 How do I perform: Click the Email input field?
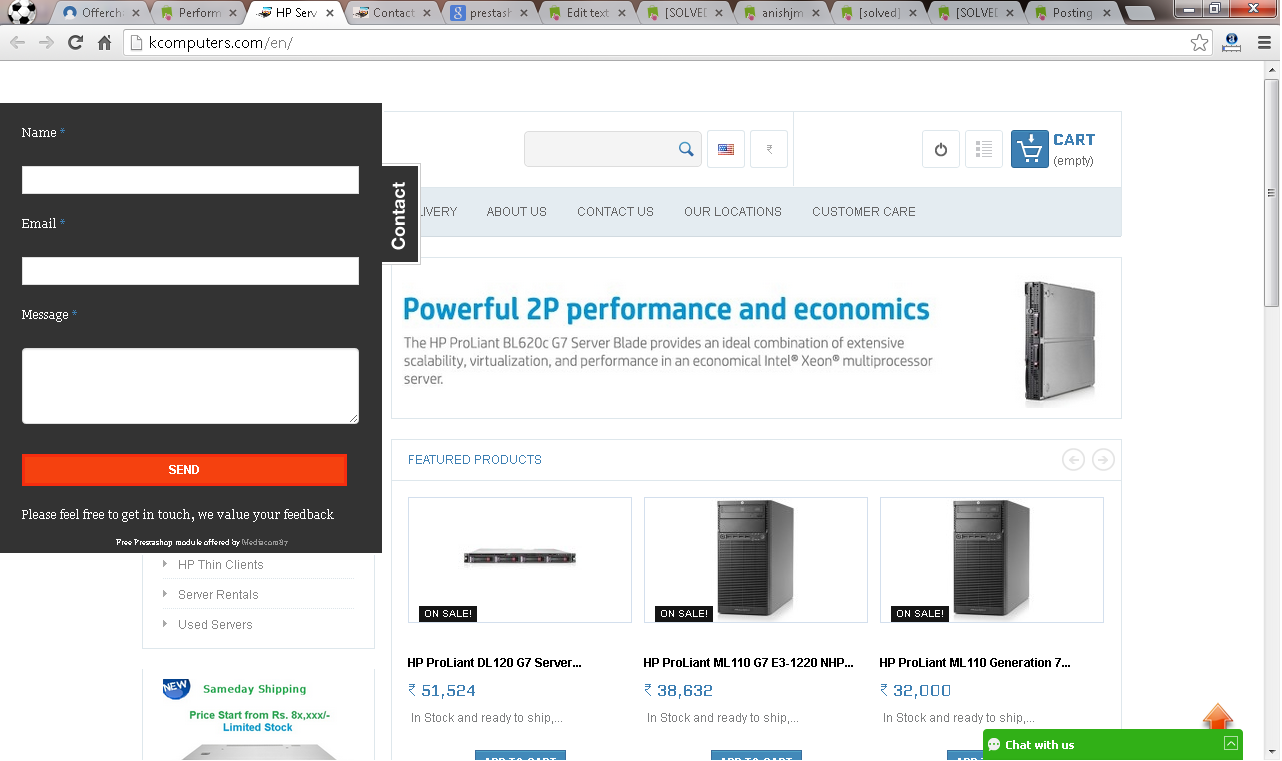click(x=190, y=271)
